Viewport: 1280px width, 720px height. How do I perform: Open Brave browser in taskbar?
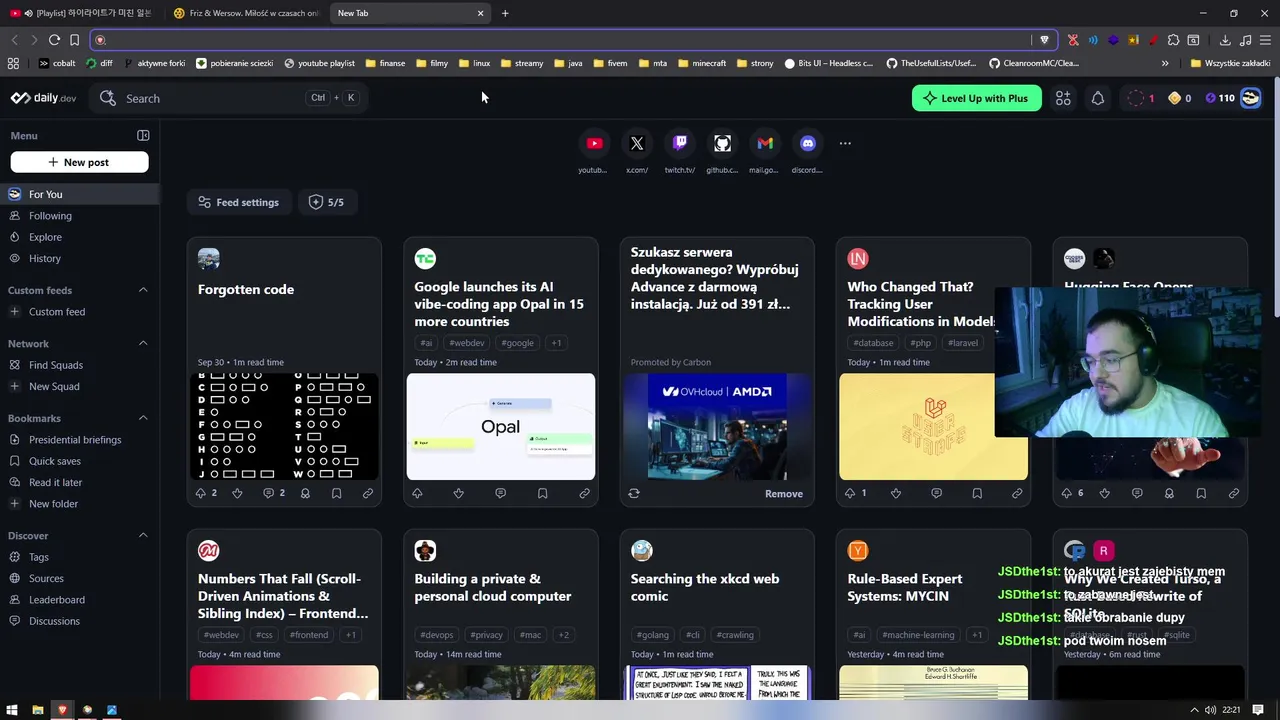[62, 710]
